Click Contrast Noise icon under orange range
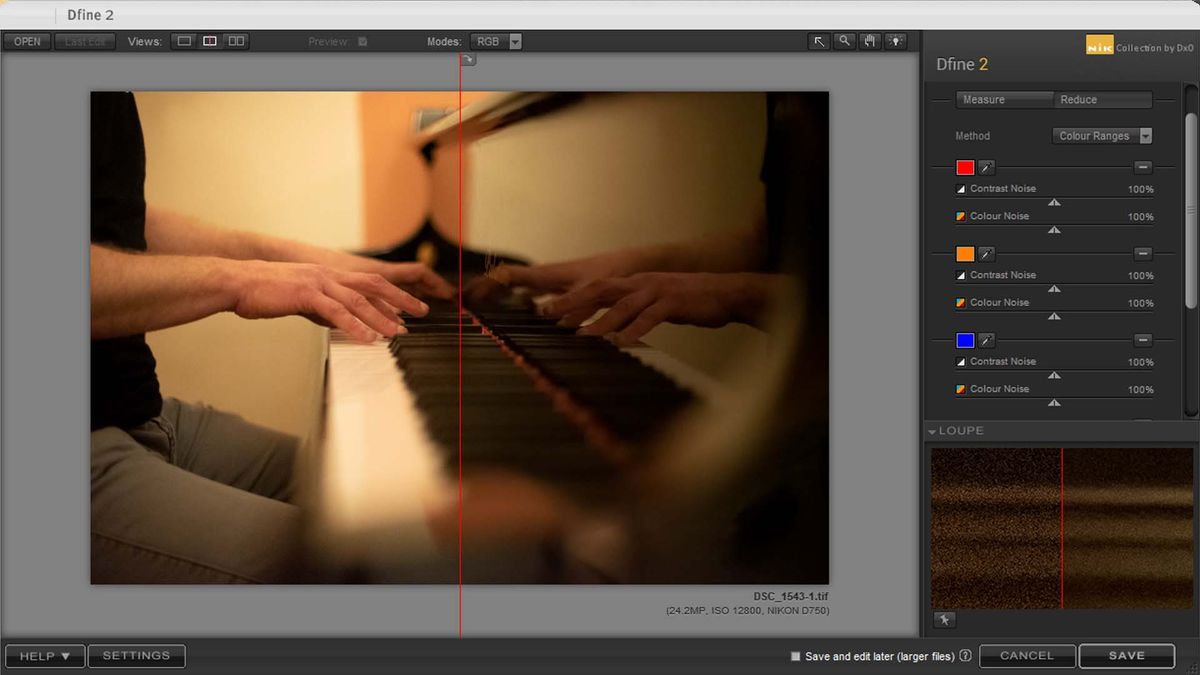The image size is (1200, 675). click(961, 275)
